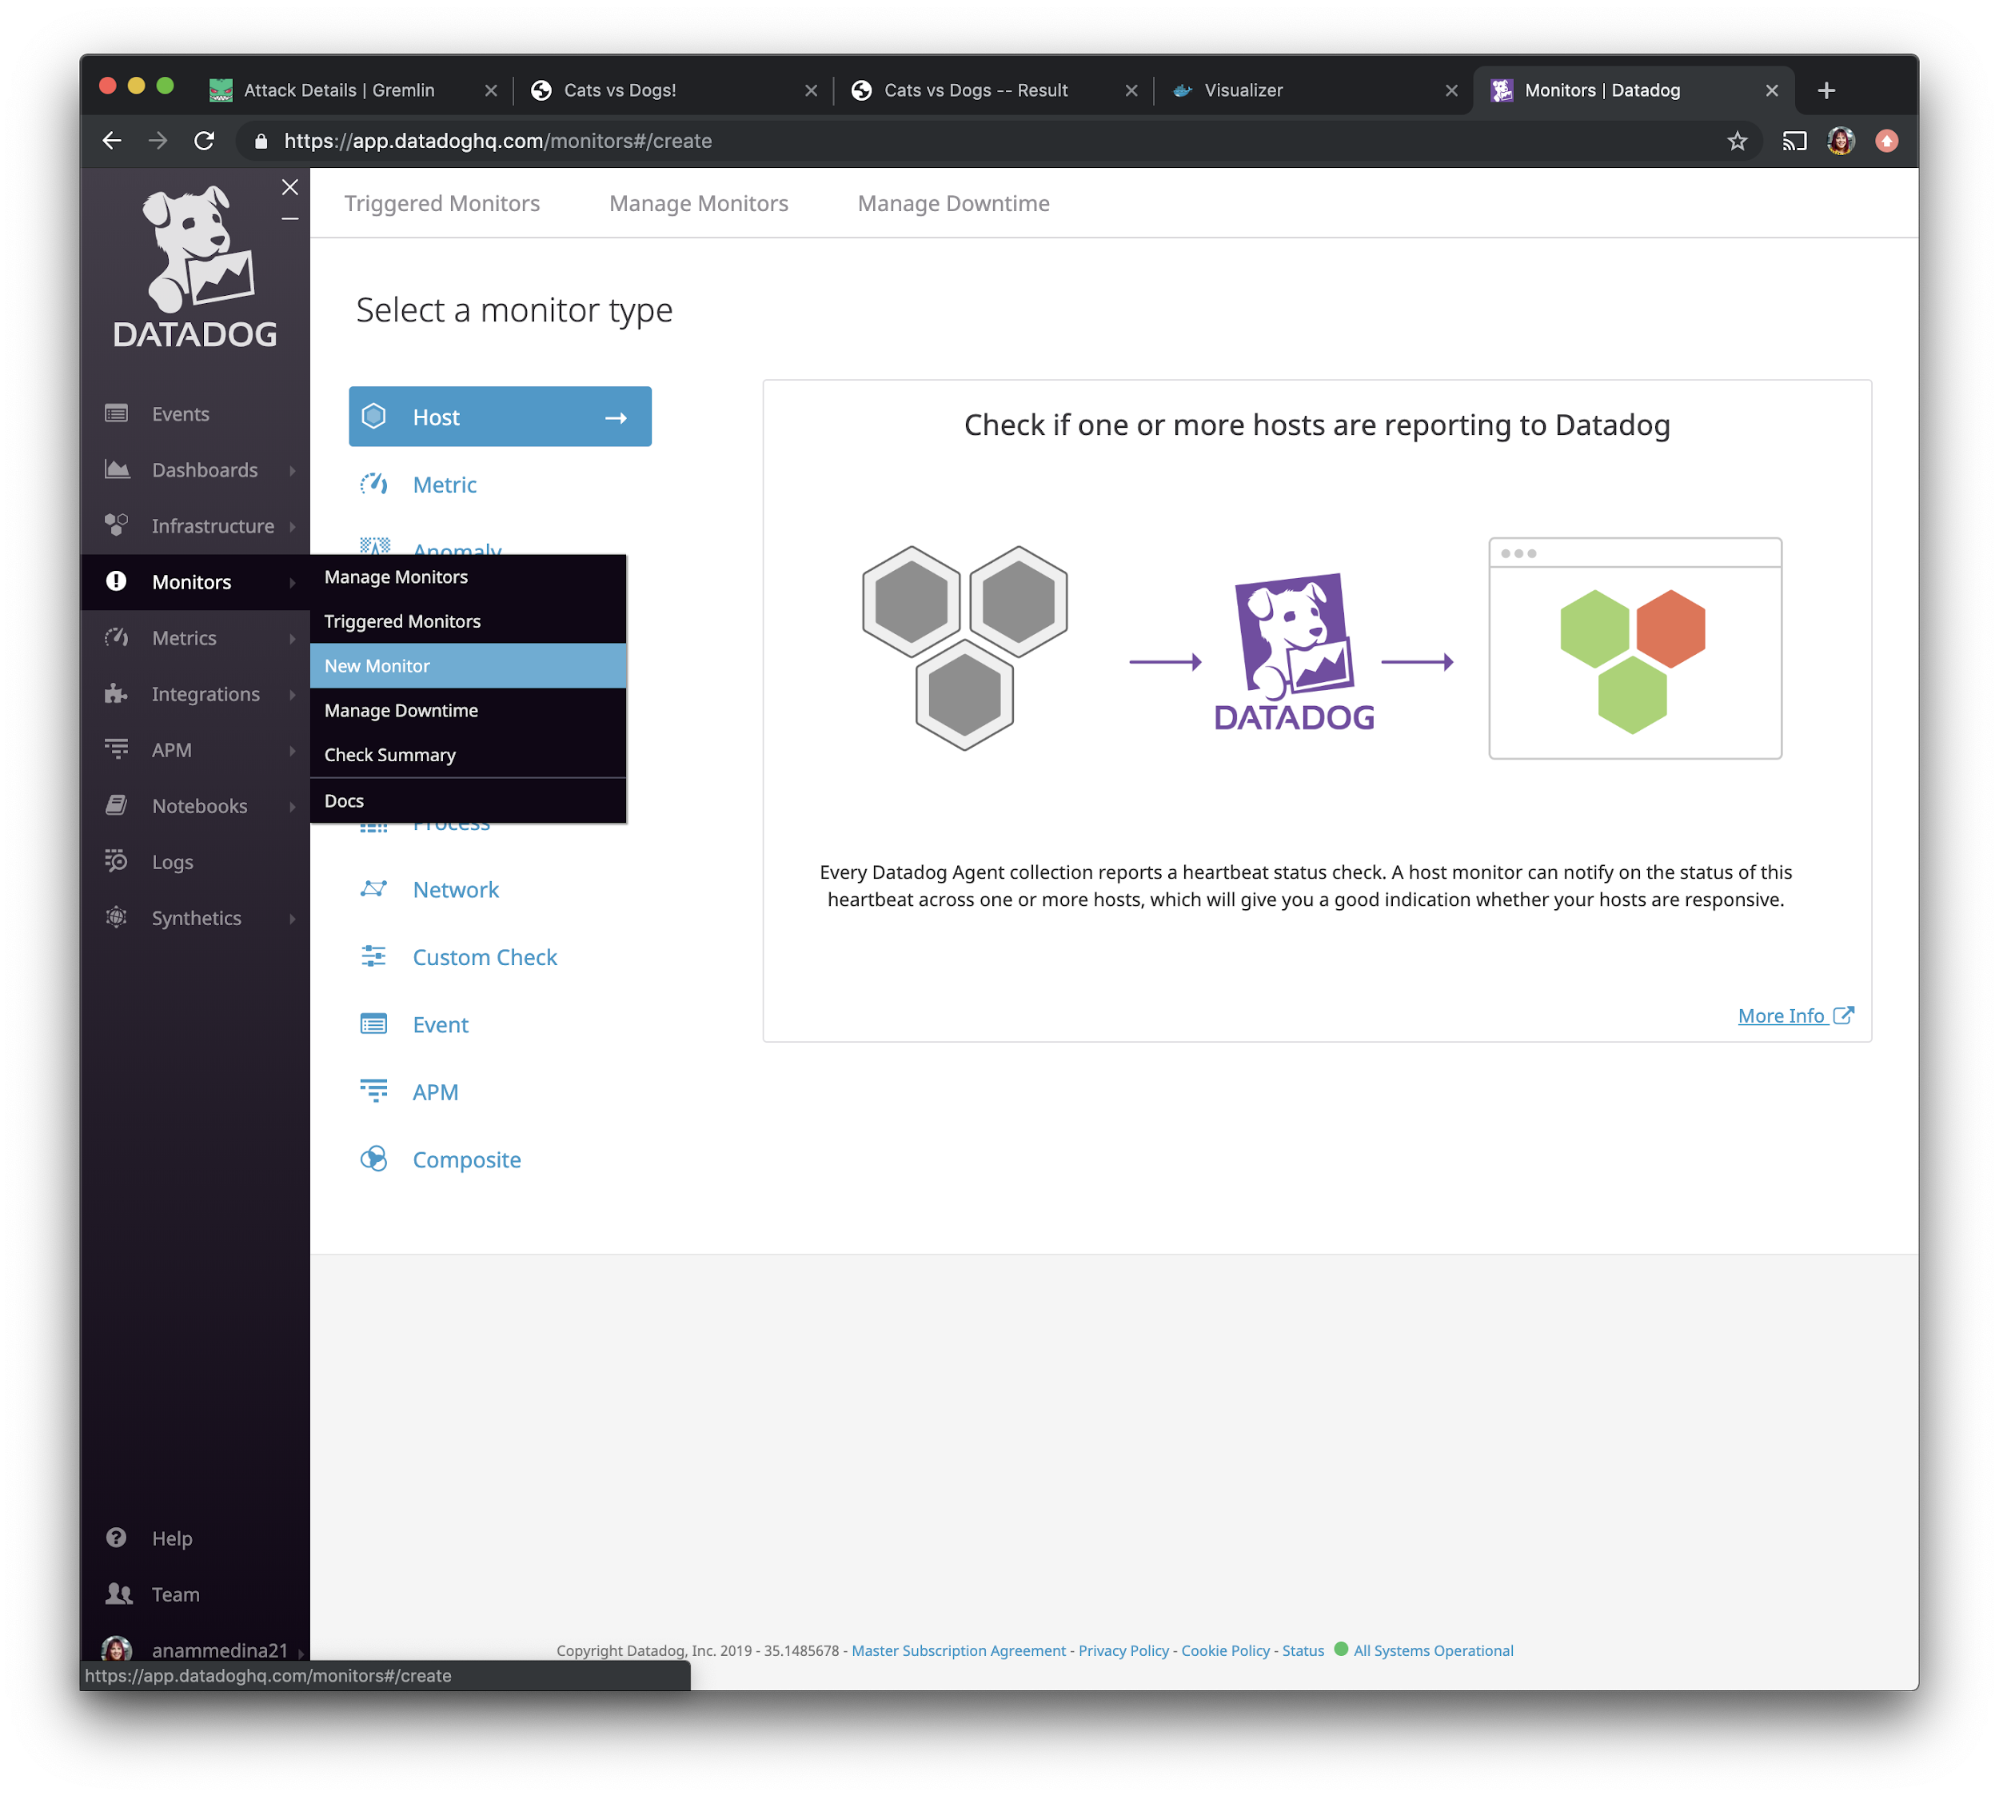Select the Host monitor type icon
Viewport: 1999px width, 1797px height.
(x=373, y=416)
